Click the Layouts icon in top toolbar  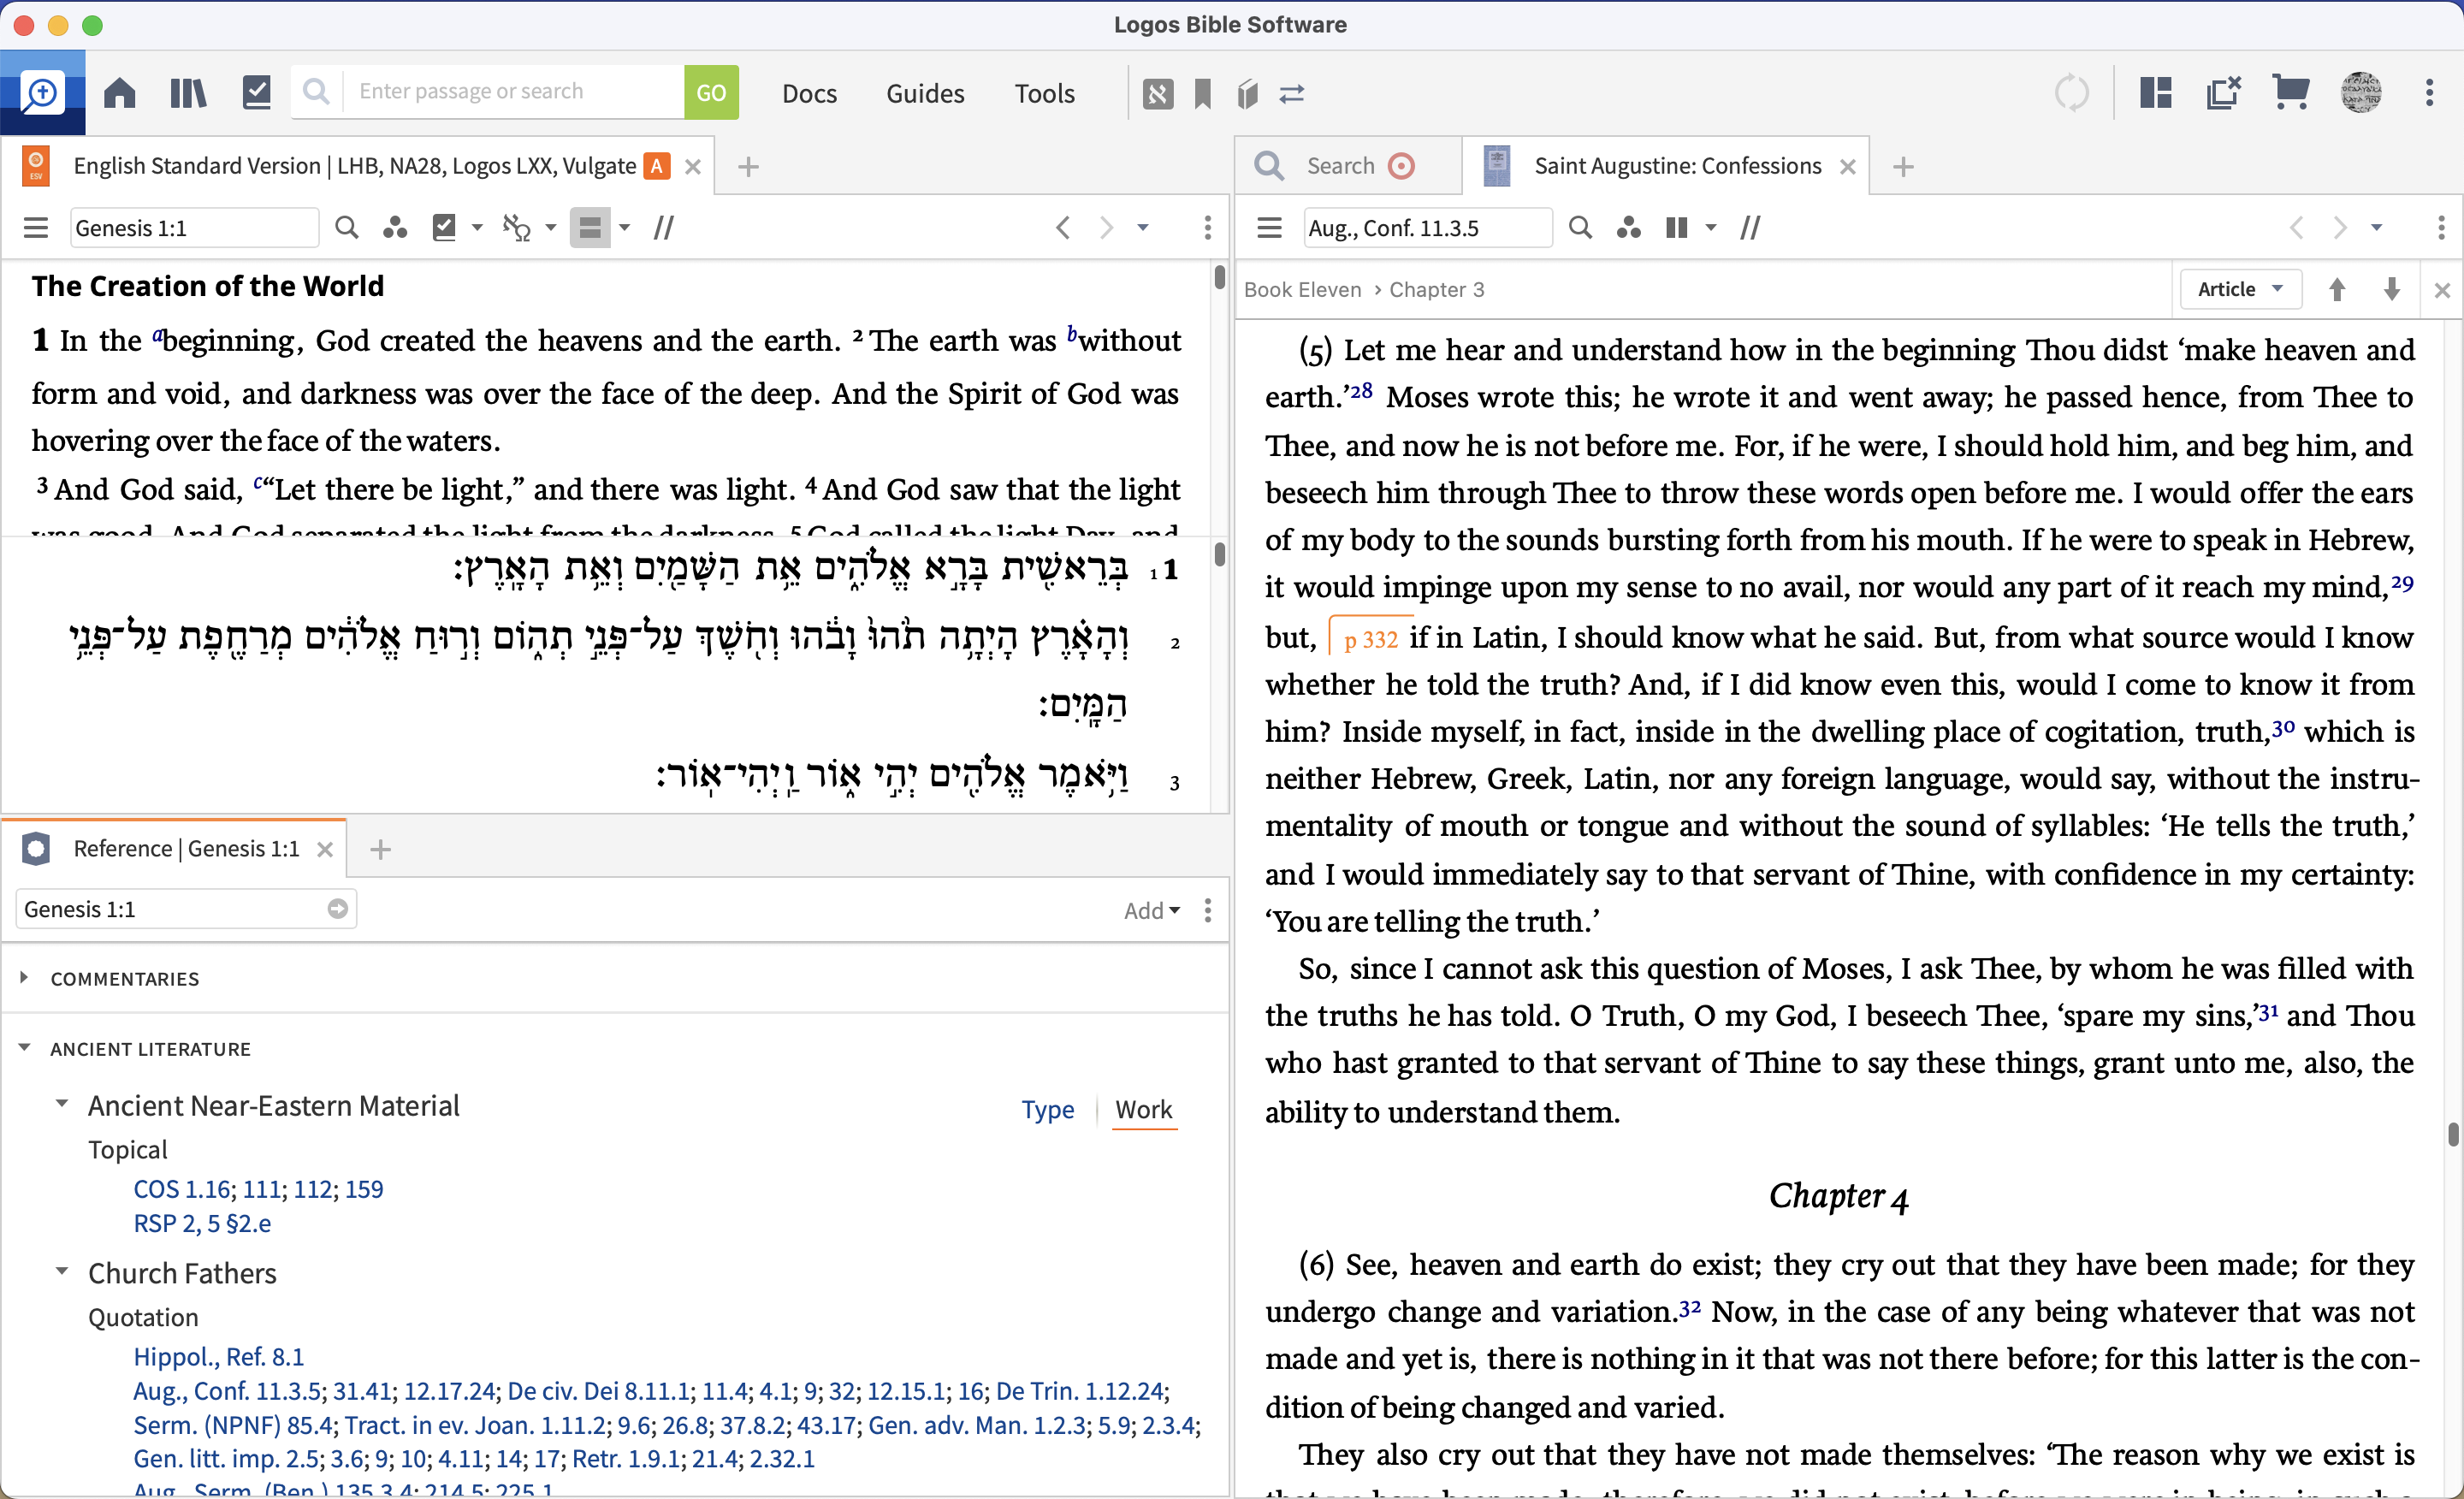(x=2156, y=93)
